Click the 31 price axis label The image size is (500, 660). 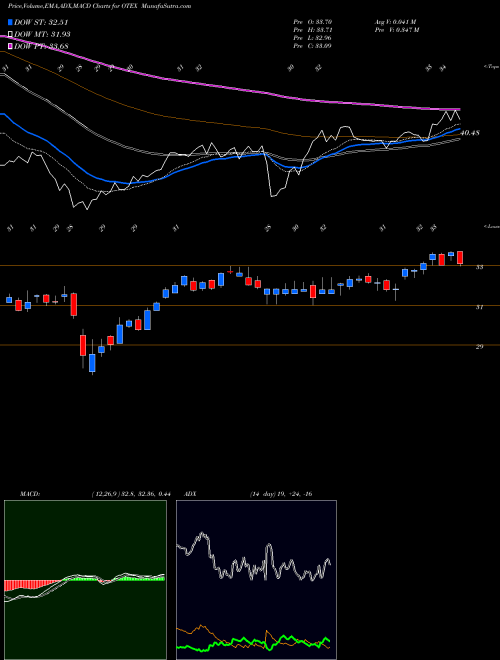click(479, 307)
